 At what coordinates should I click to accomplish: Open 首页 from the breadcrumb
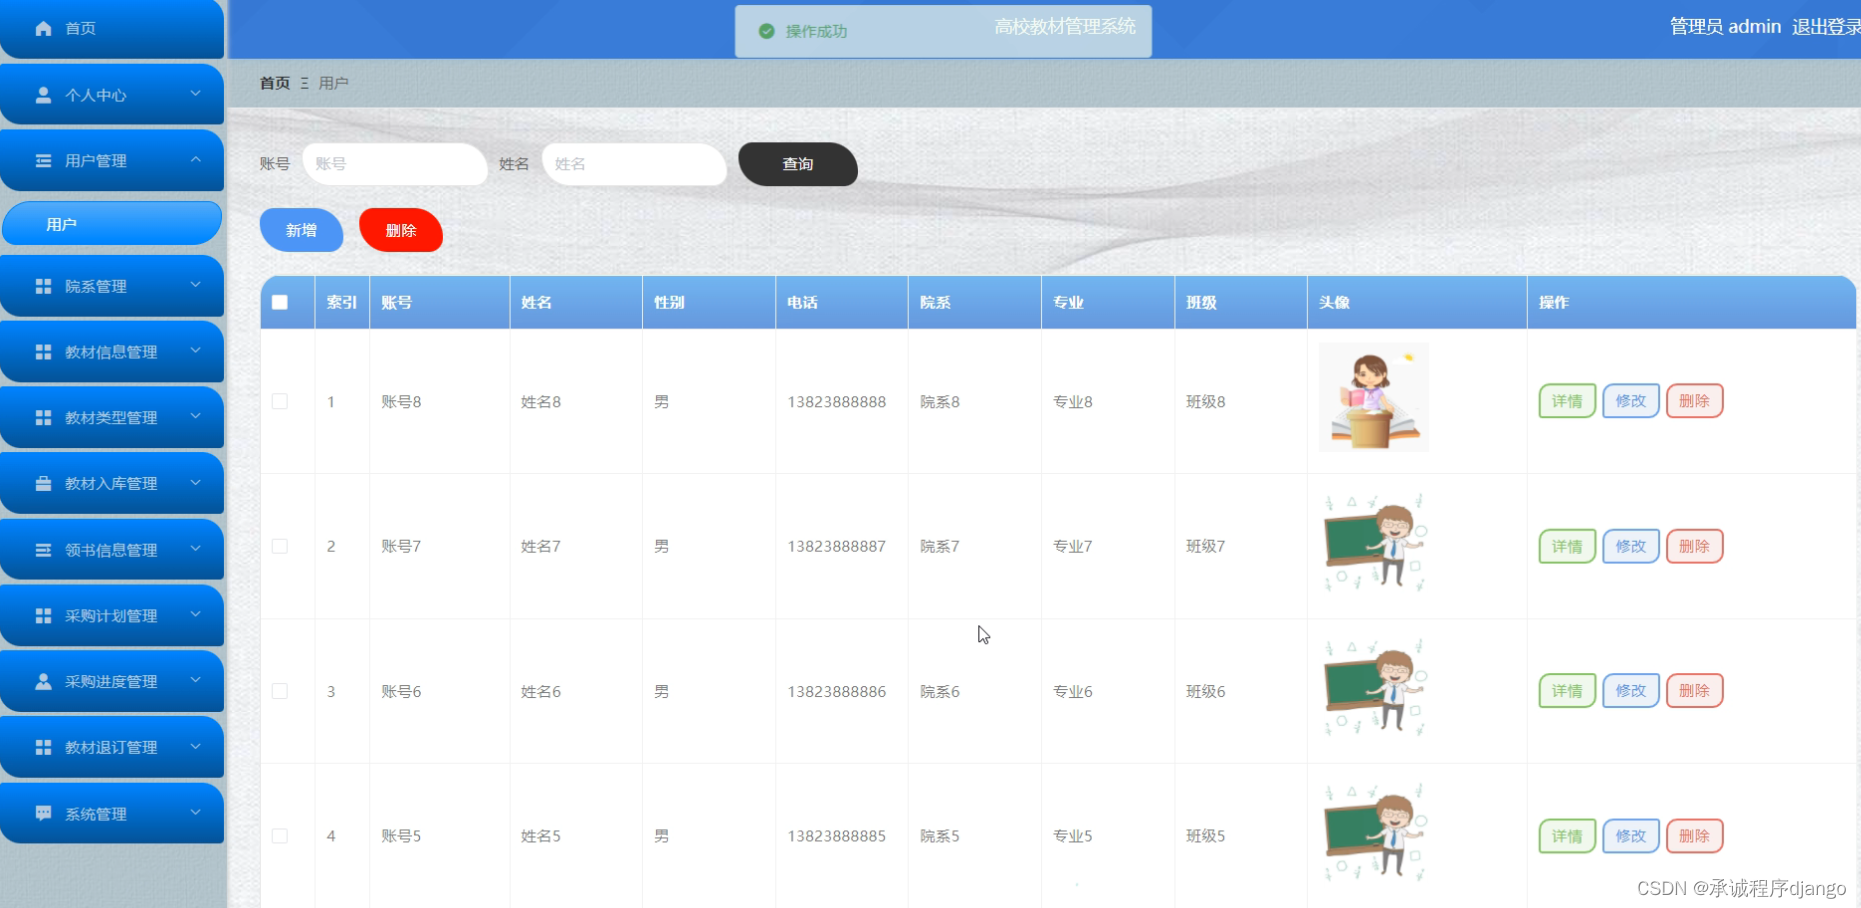point(274,83)
